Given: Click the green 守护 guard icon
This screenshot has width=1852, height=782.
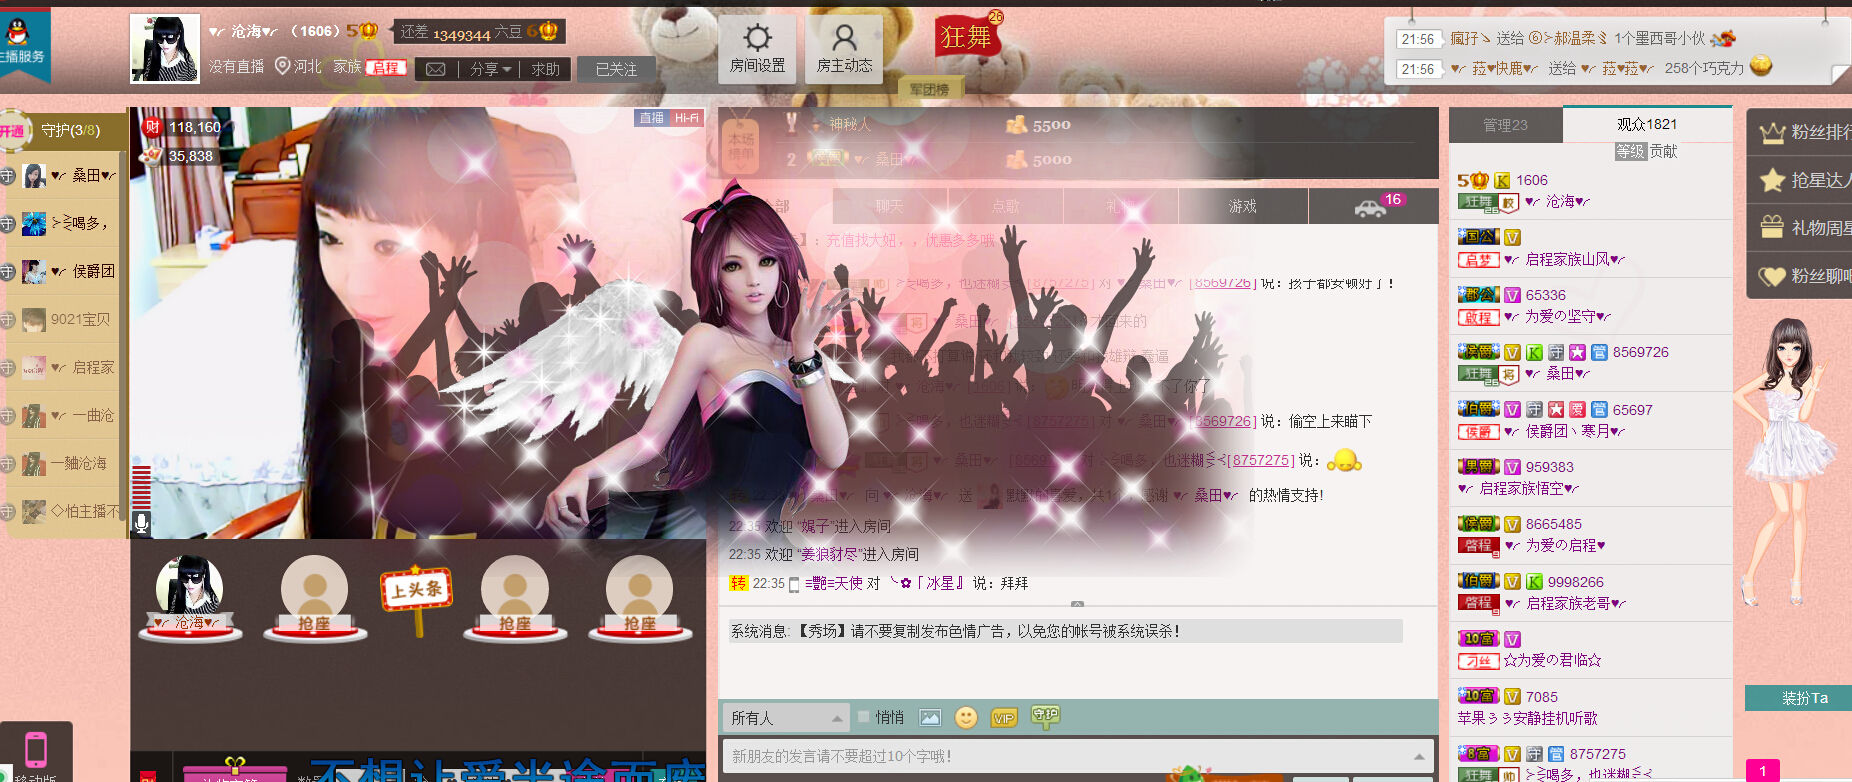Looking at the screenshot, I should 1045,716.
